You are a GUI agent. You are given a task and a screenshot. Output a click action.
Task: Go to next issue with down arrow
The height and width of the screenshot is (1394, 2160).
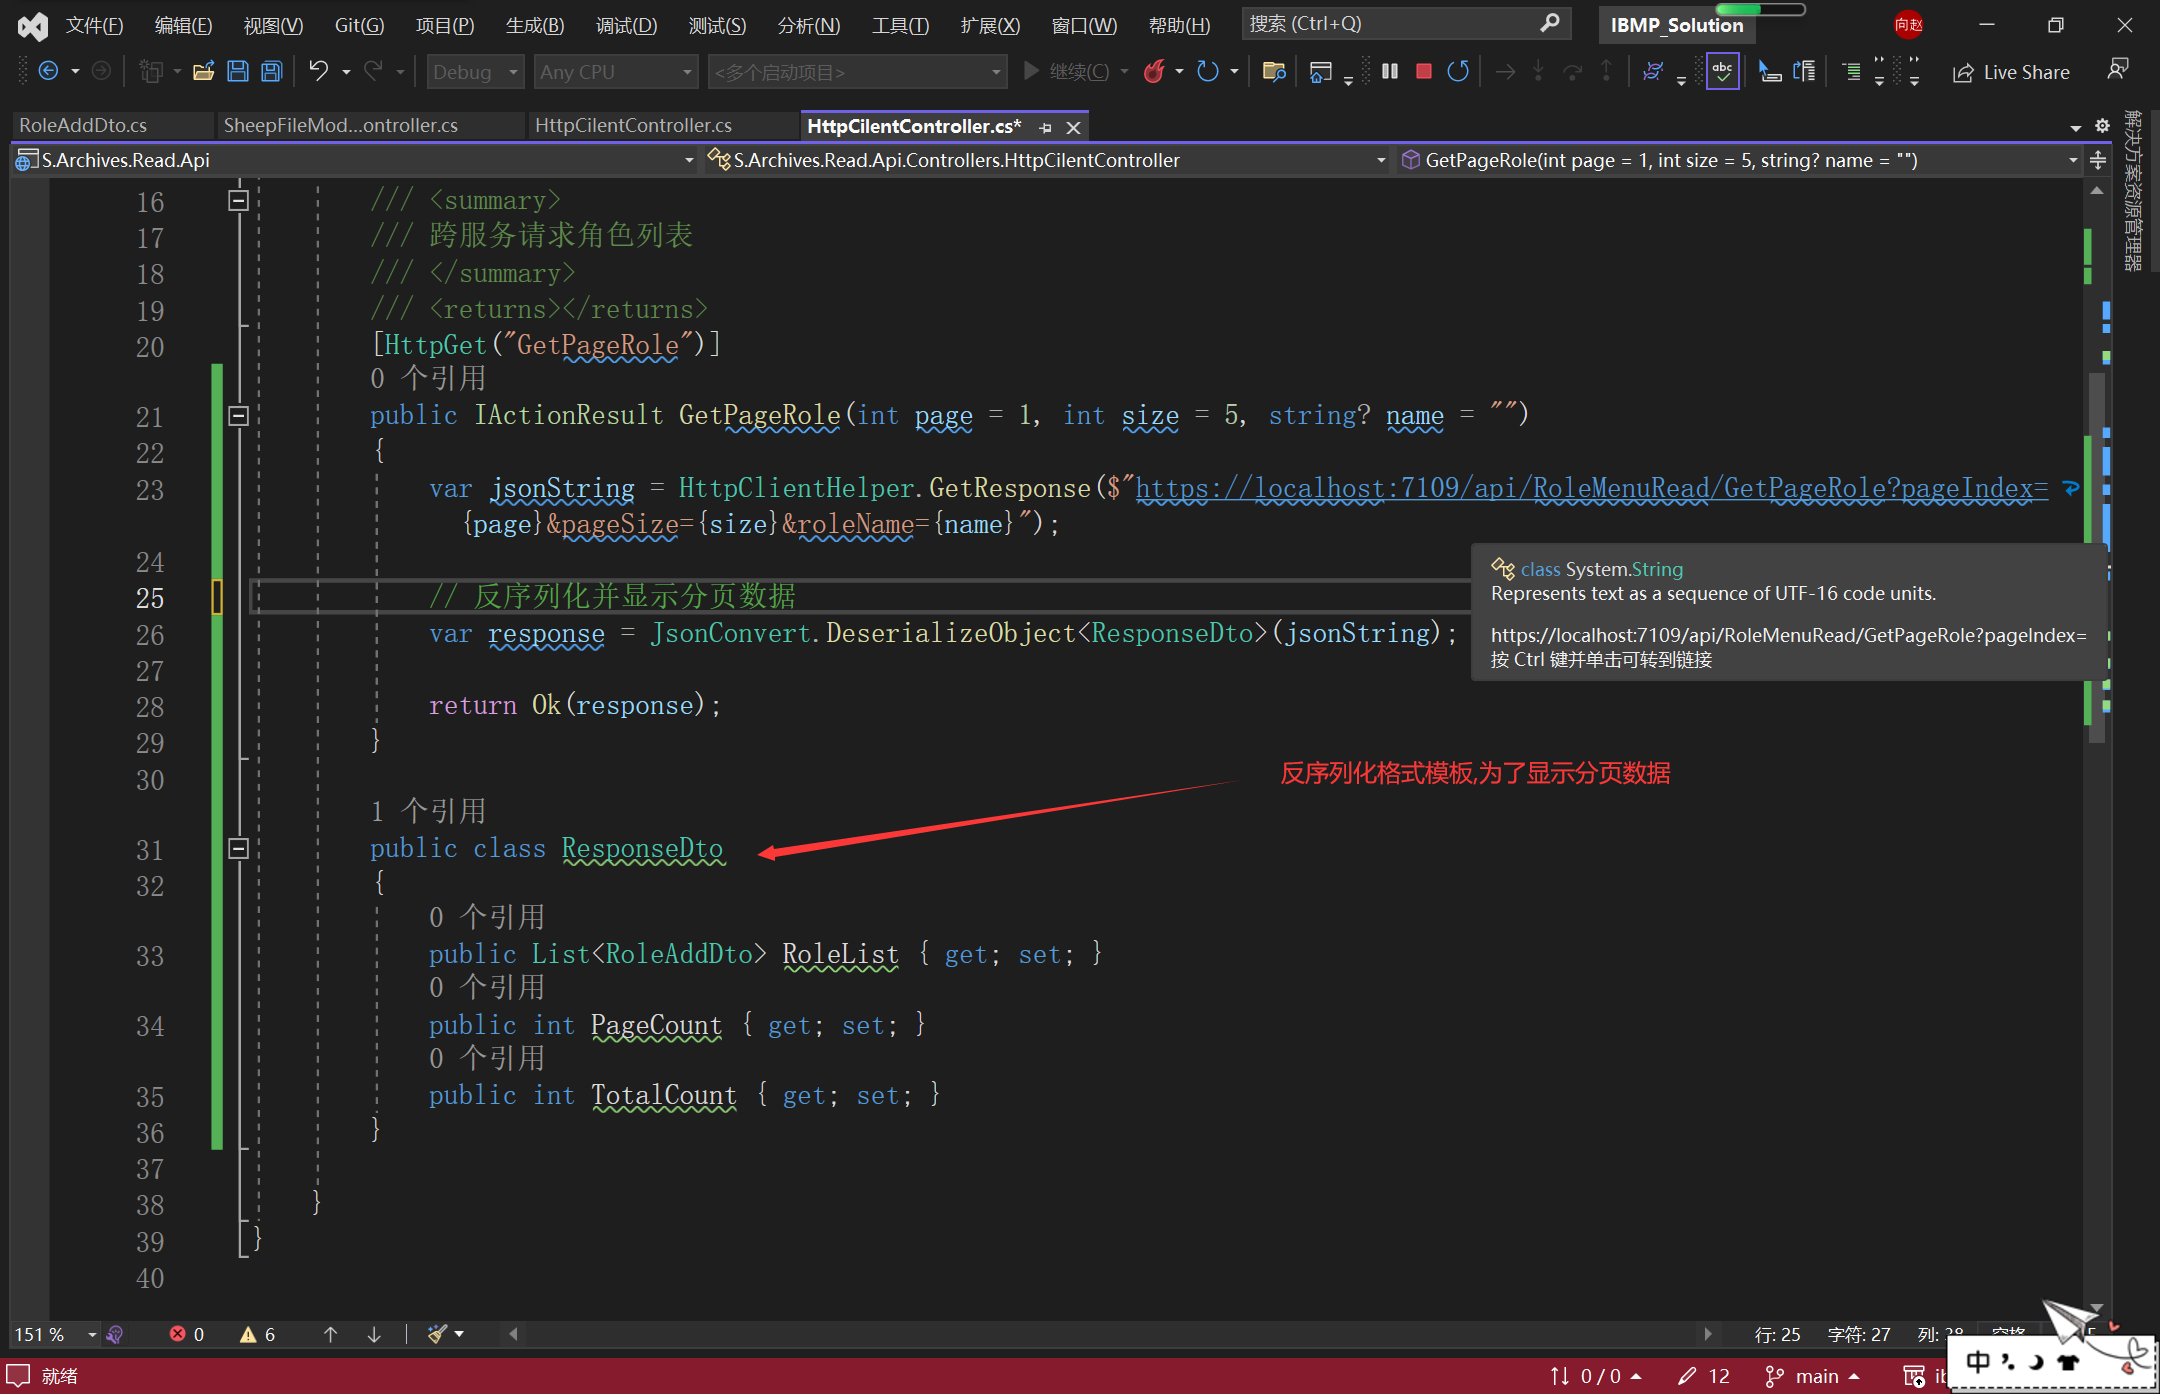click(x=374, y=1334)
